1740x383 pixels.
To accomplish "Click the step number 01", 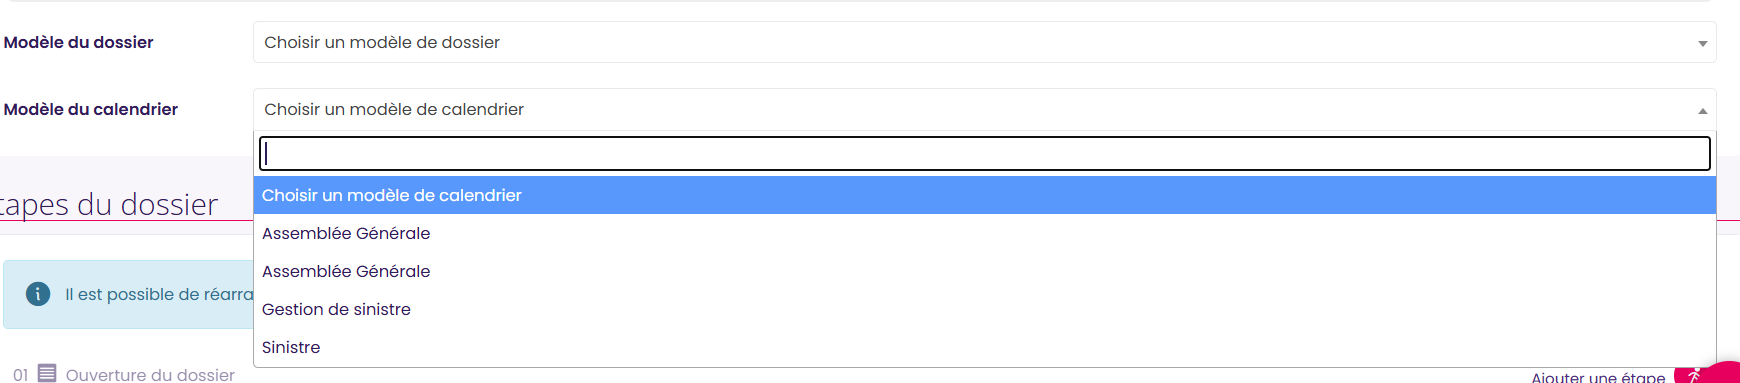I will tap(21, 375).
